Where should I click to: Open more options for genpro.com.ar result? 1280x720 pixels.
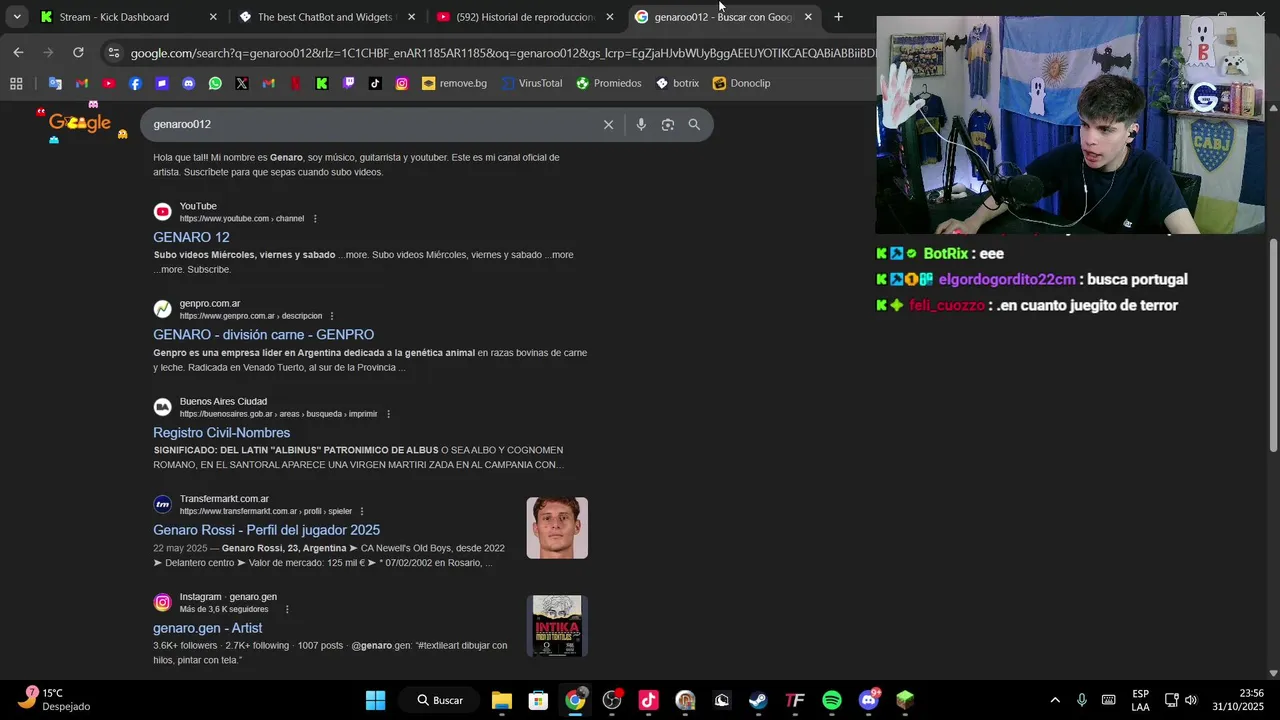pyautogui.click(x=332, y=316)
